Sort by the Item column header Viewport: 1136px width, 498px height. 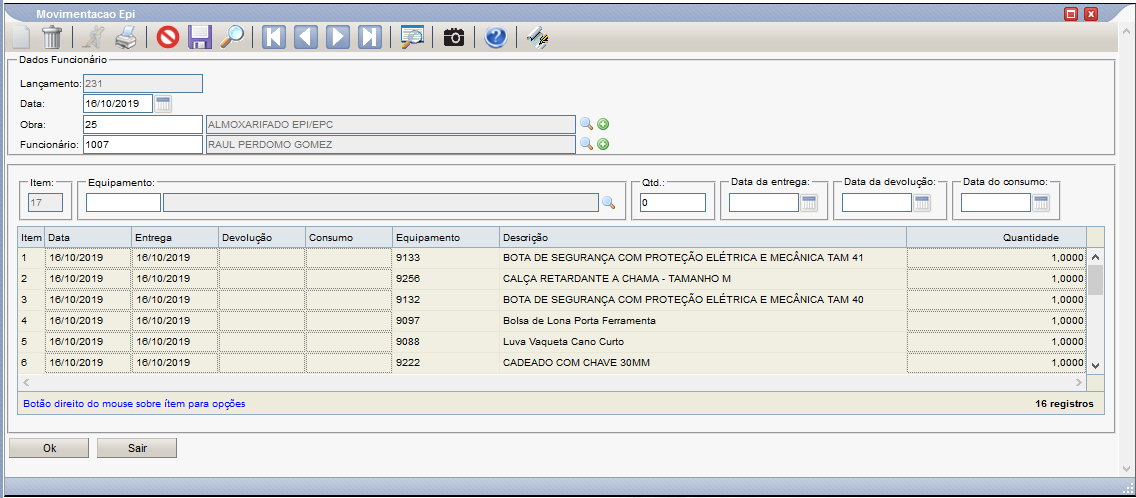pyautogui.click(x=31, y=237)
